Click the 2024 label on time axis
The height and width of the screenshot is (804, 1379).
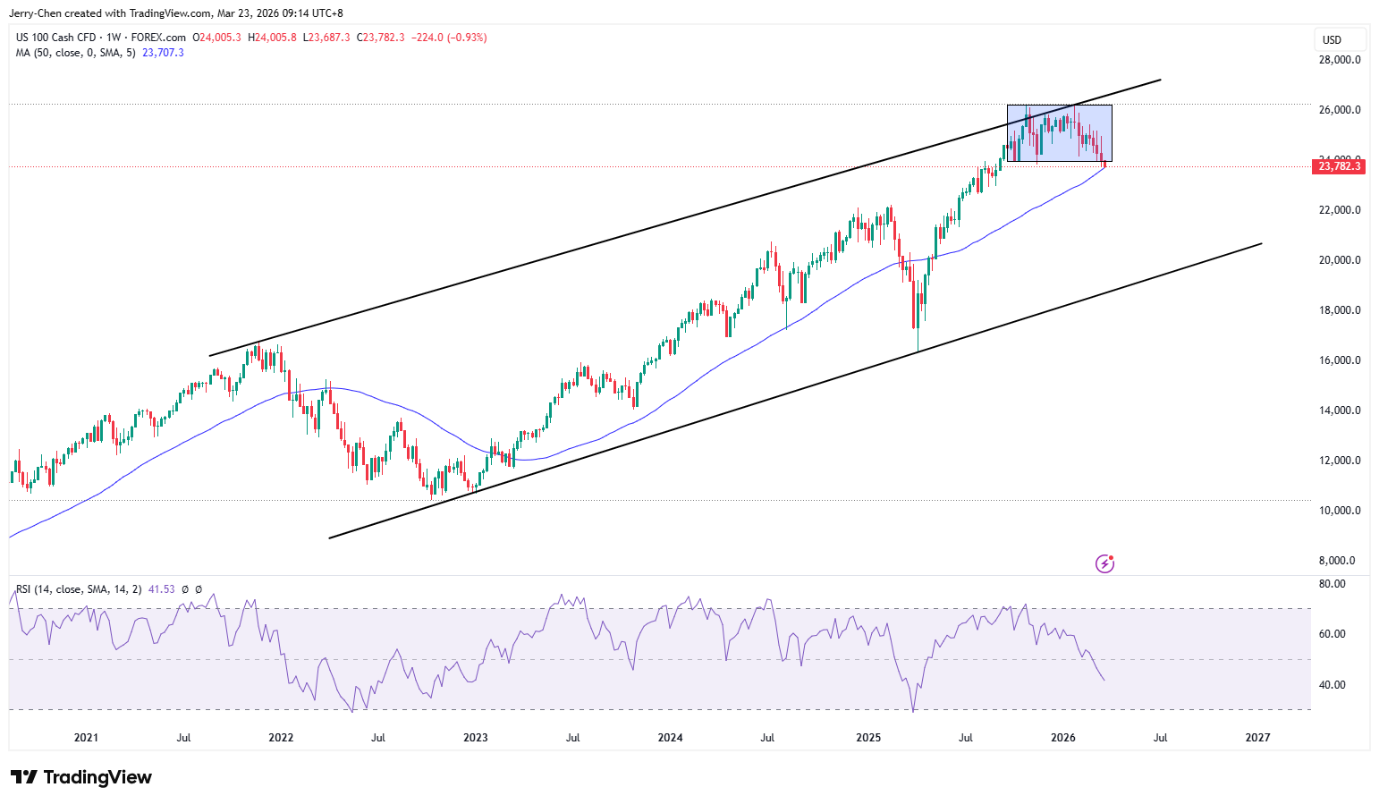(670, 738)
